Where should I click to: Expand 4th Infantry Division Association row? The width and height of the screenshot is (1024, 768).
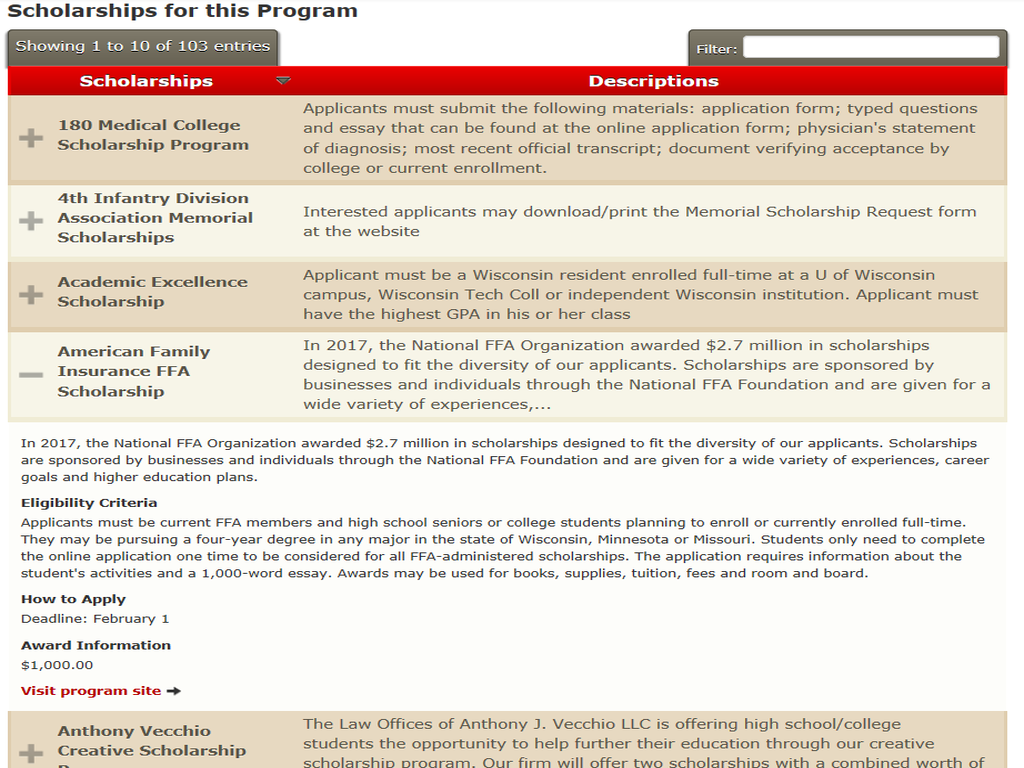[x=31, y=221]
